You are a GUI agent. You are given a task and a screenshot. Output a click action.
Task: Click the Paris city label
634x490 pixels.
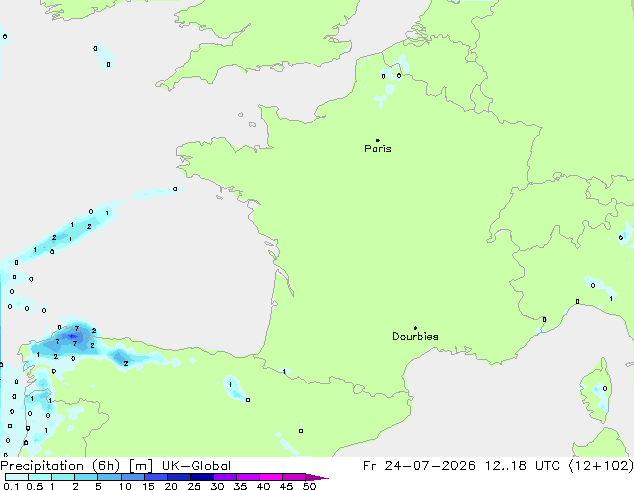click(x=378, y=149)
